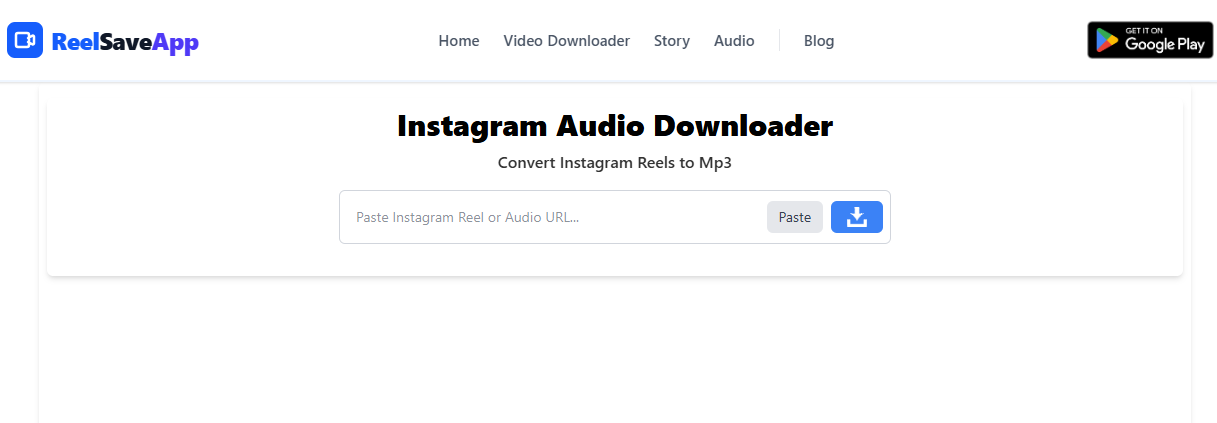
Task: Click the Paste button
Action: (795, 217)
